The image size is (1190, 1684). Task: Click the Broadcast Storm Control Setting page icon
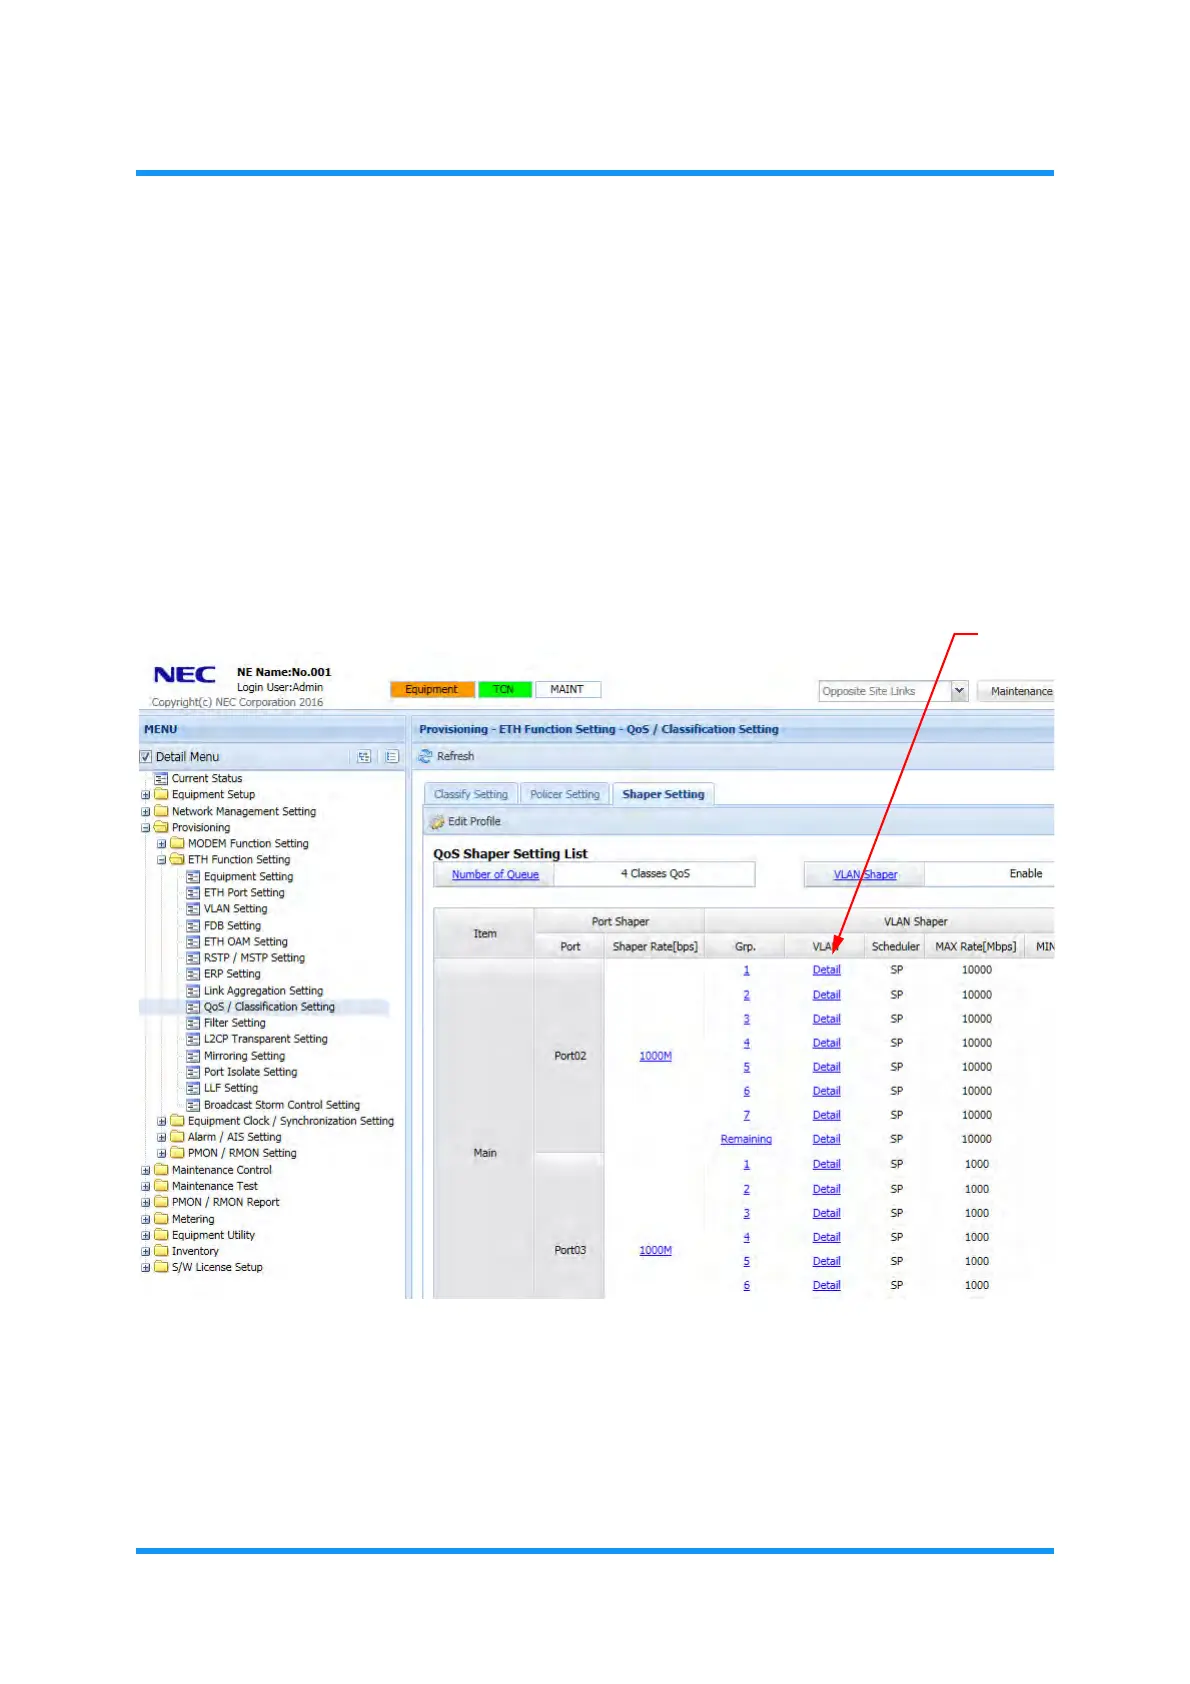(x=193, y=1105)
